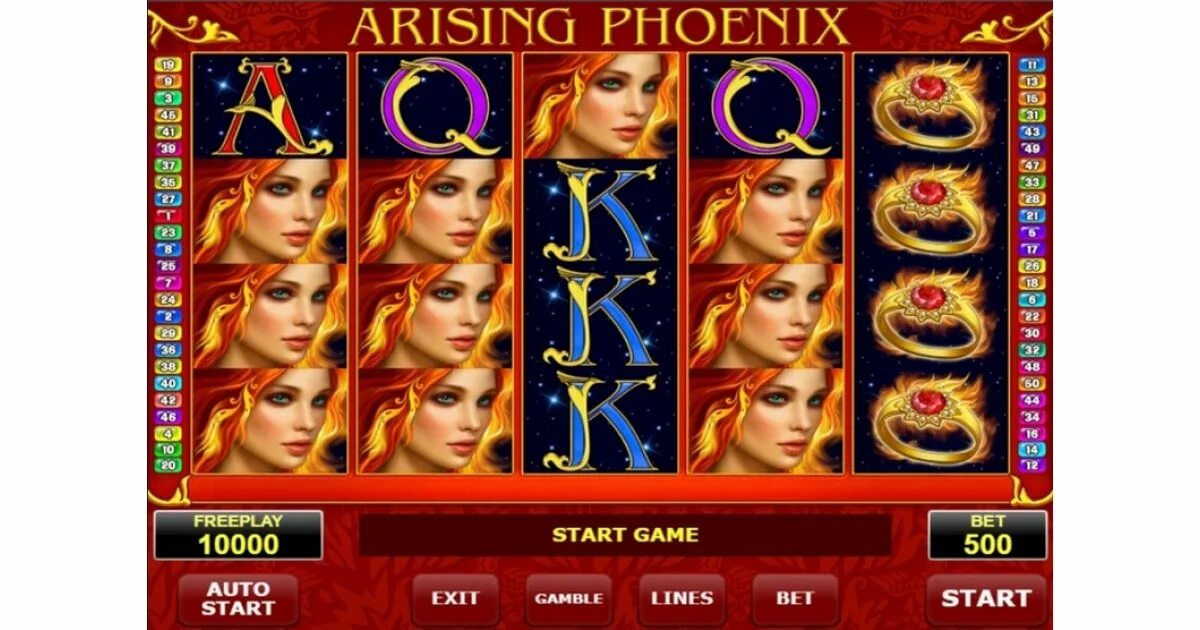Click payline 12 indicator at bottom right
Image resolution: width=1200 pixels, height=630 pixels.
tap(1031, 465)
